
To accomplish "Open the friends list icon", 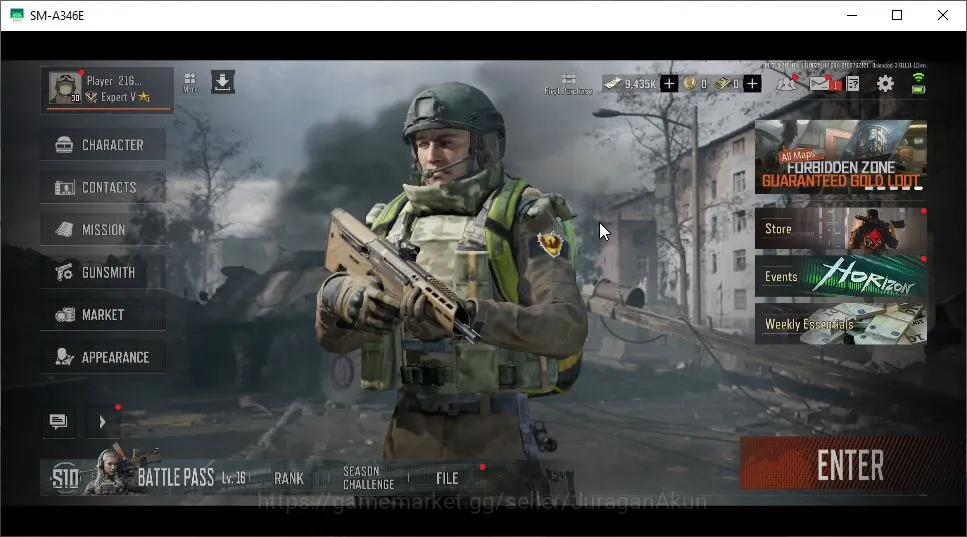I will 786,83.
